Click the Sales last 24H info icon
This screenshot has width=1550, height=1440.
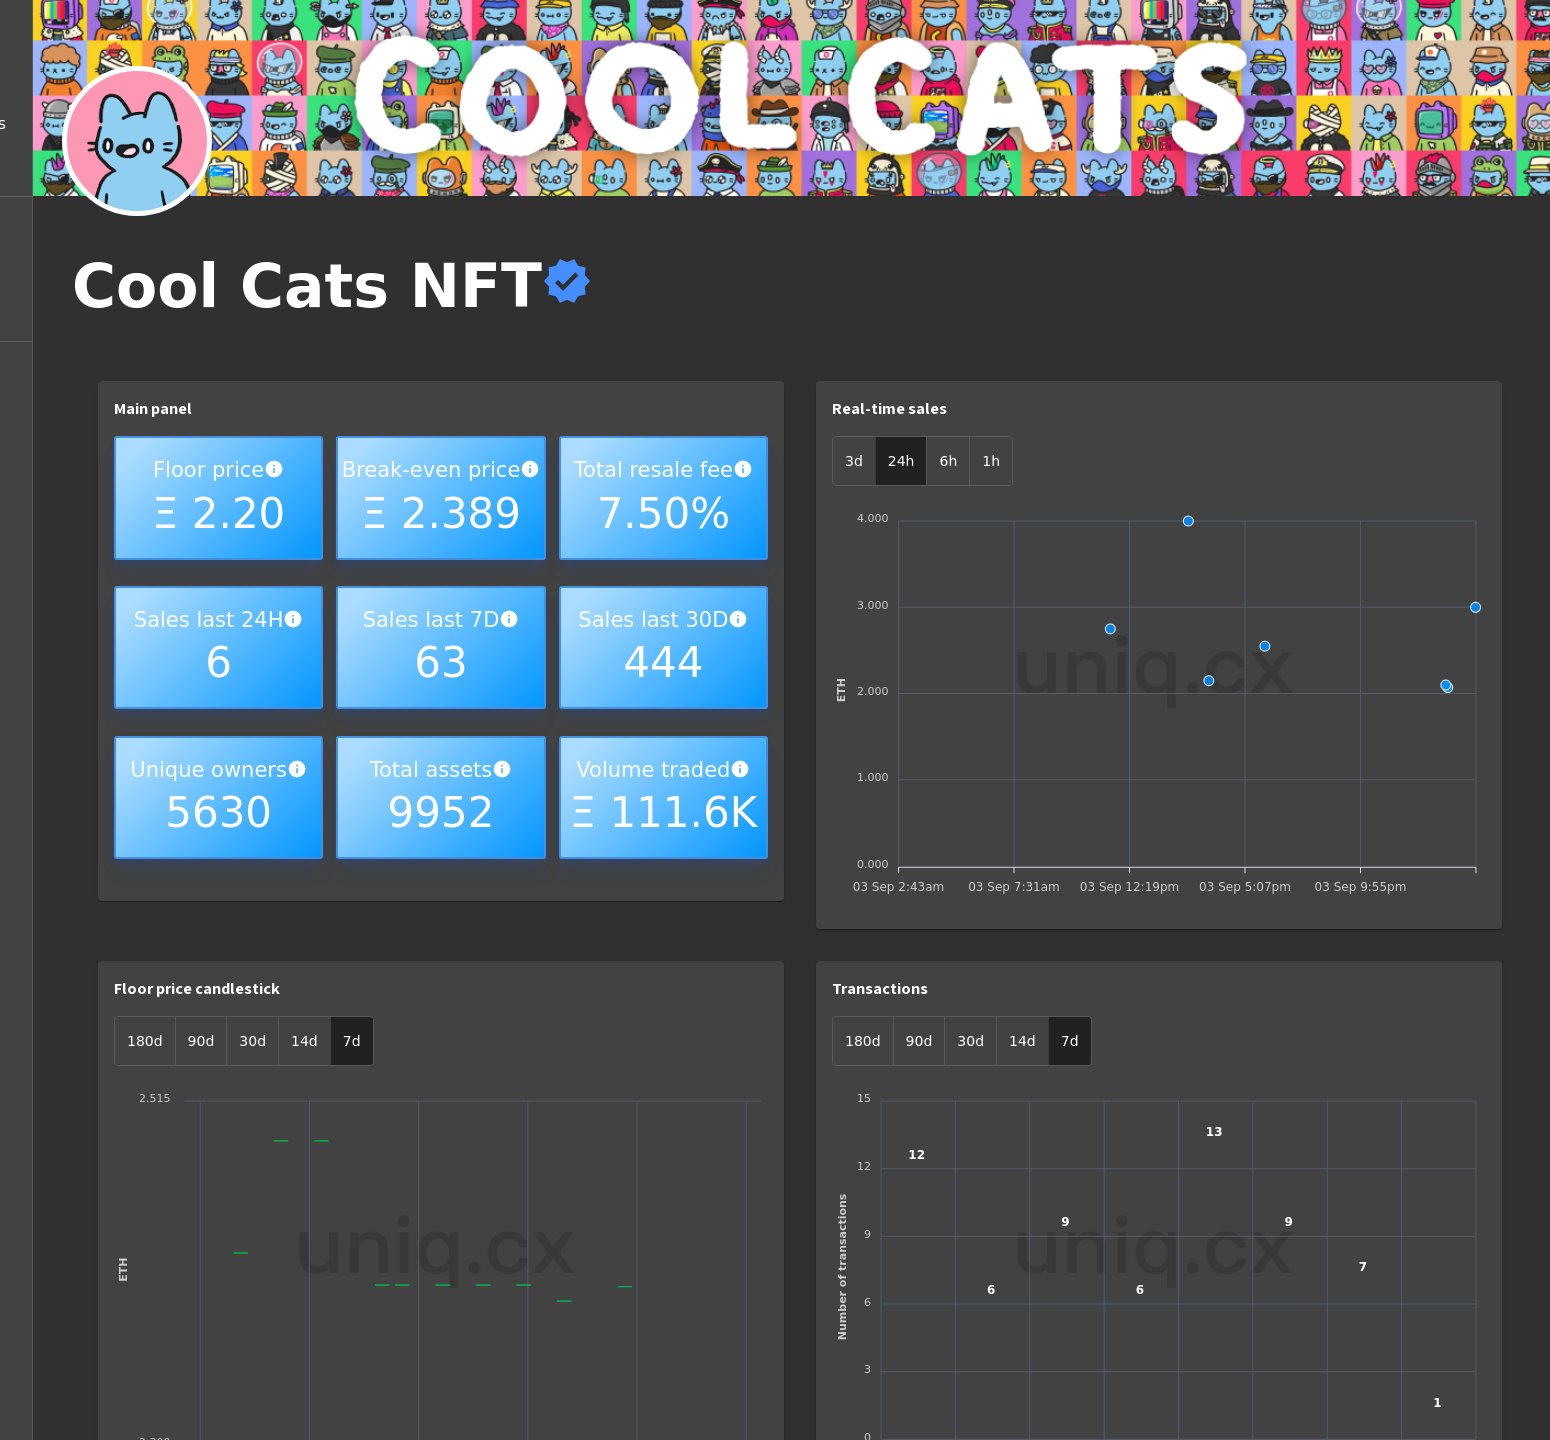coord(293,619)
